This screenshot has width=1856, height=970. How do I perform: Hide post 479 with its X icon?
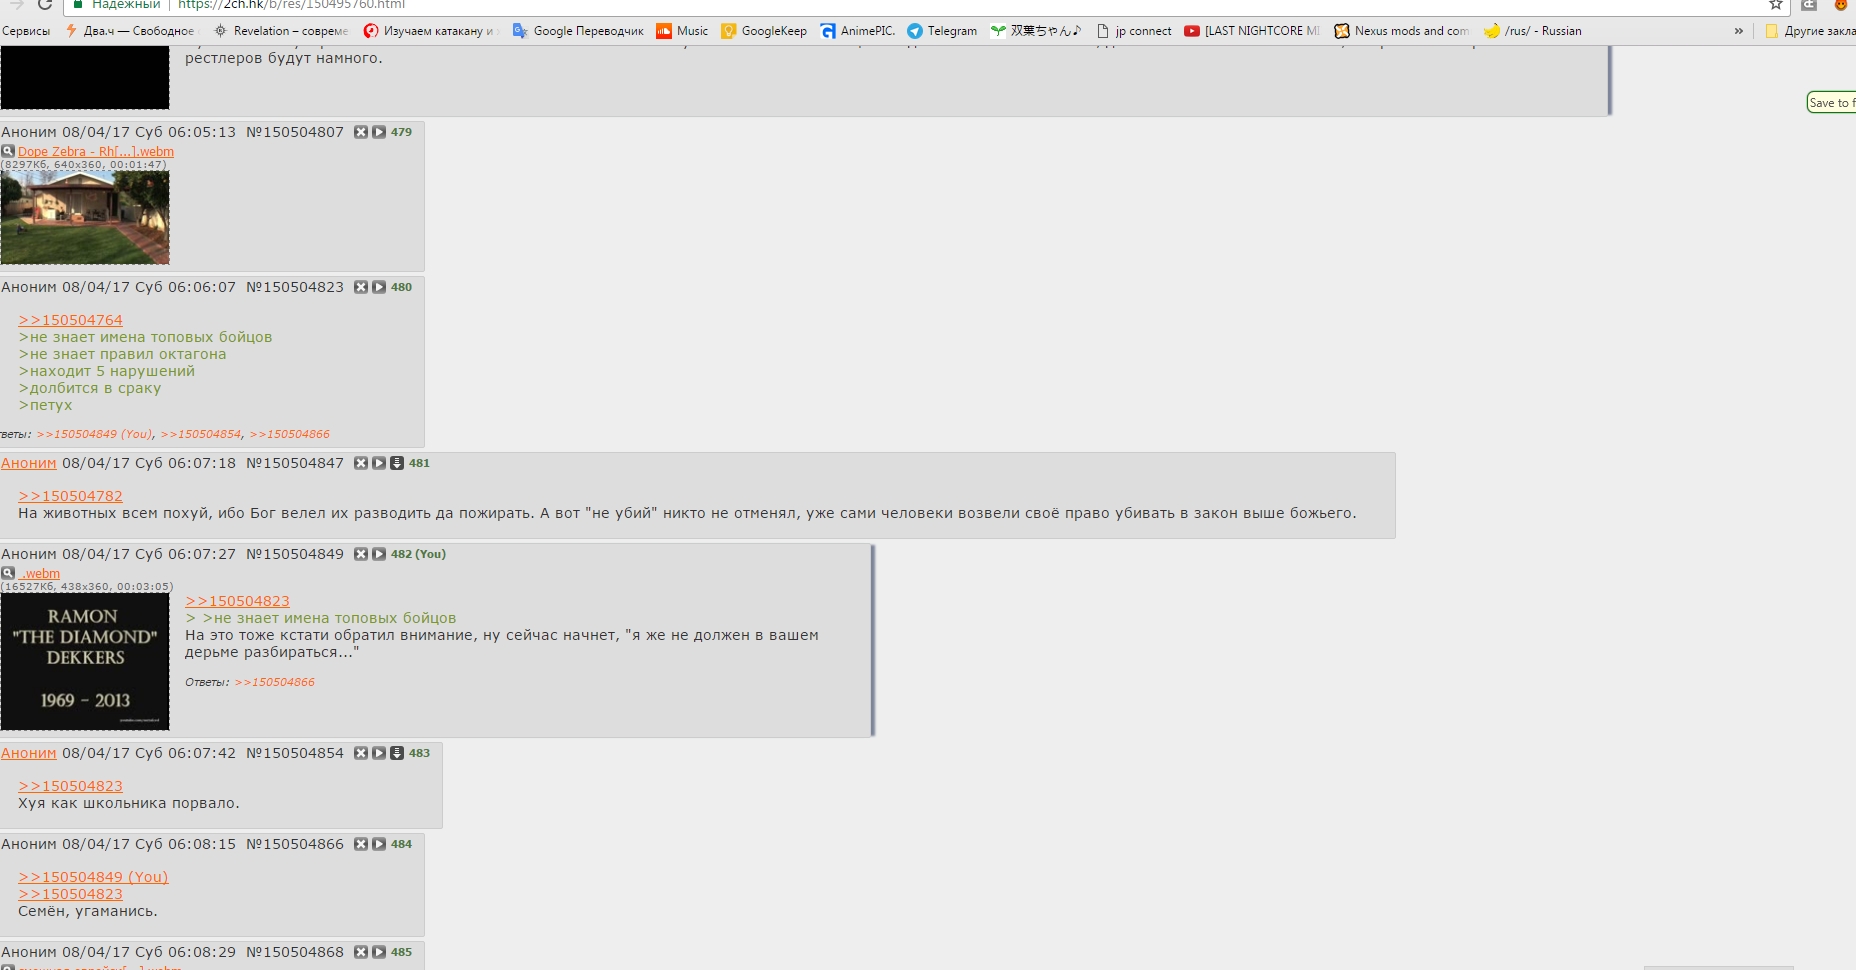361,132
